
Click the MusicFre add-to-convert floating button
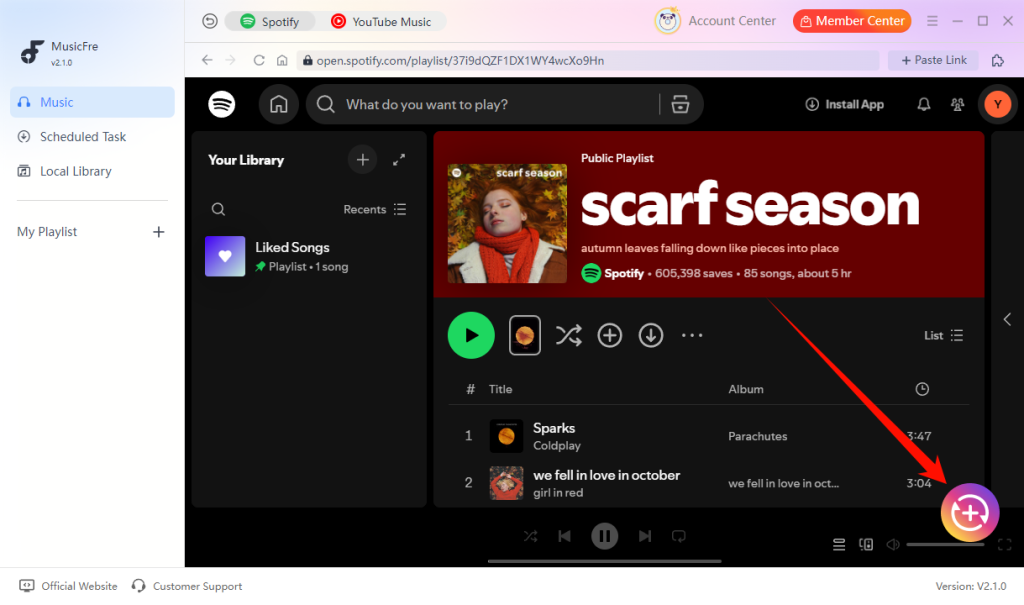click(x=970, y=513)
